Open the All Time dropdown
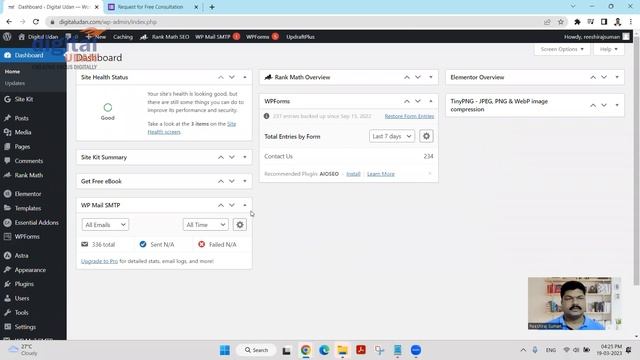Screen dimensions: 640x360 pos(206,225)
